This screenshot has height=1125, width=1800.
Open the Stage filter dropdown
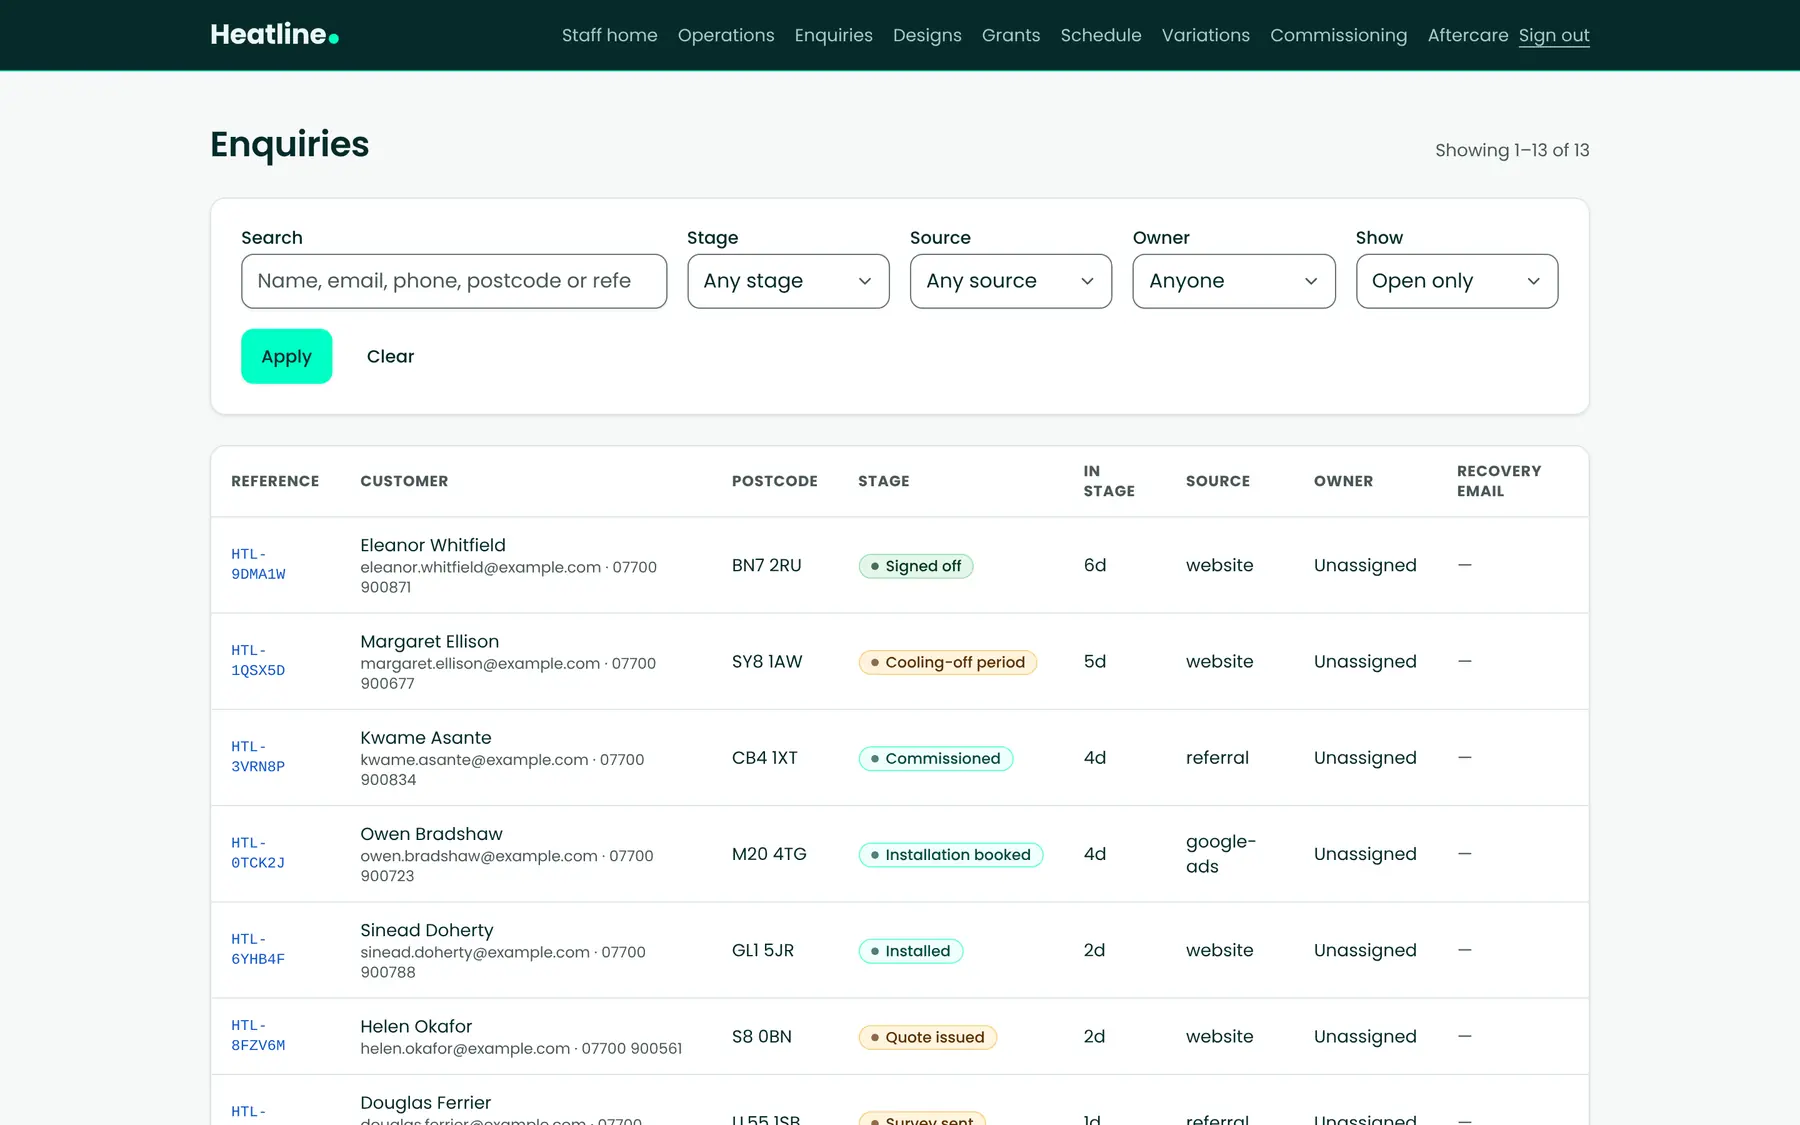tap(788, 281)
